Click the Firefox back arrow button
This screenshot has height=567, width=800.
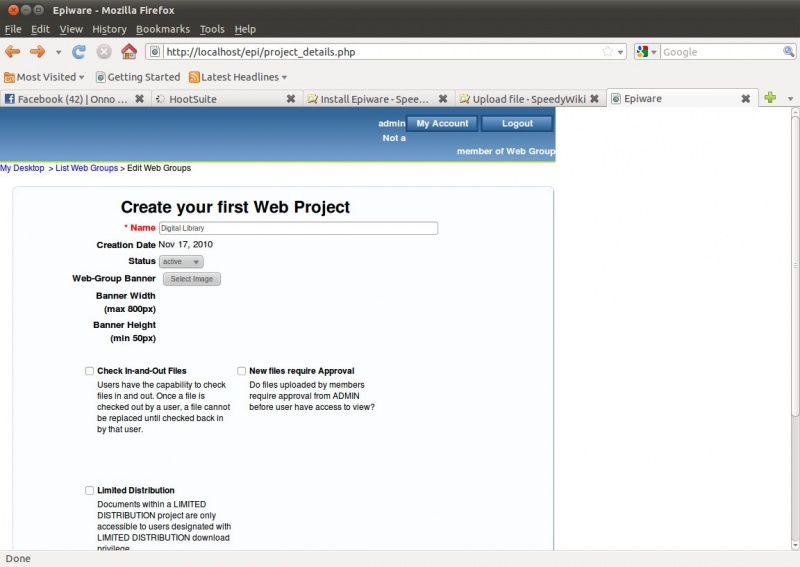13,52
